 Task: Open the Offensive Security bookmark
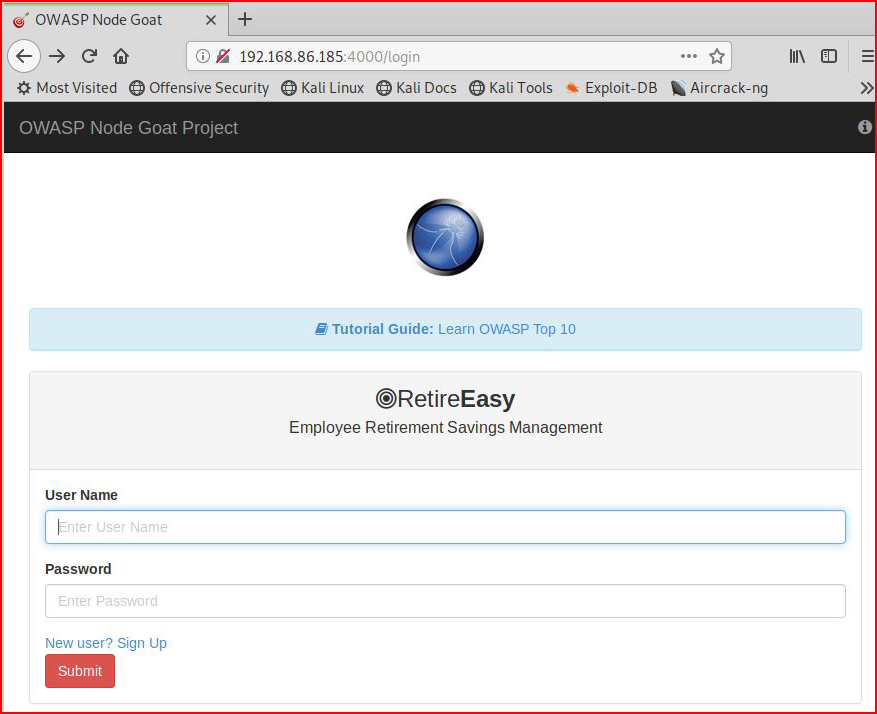(x=199, y=88)
